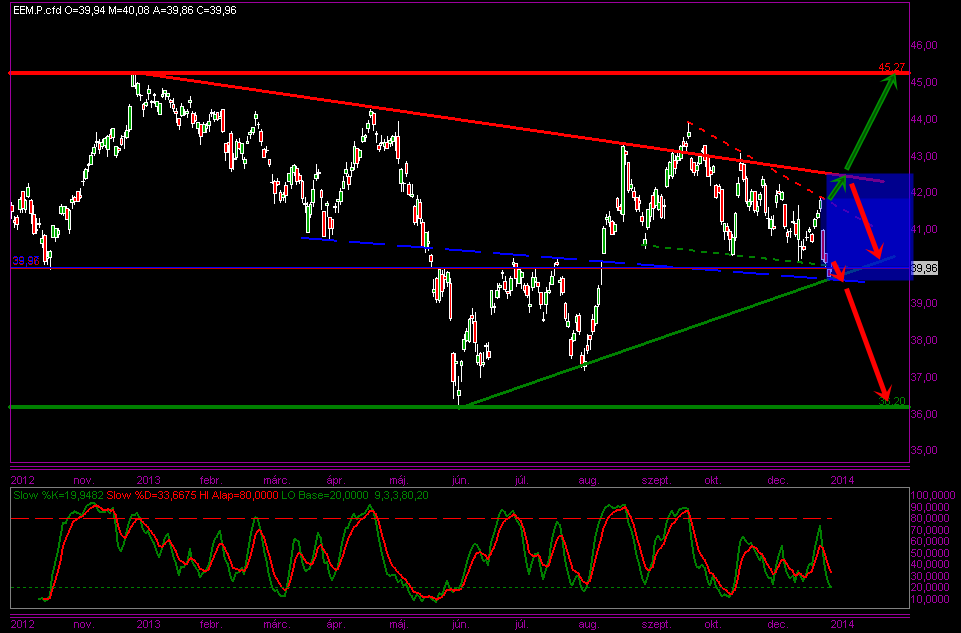Image resolution: width=961 pixels, height=633 pixels.
Task: Select the rising green trendline from the June low
Action: click(x=640, y=343)
